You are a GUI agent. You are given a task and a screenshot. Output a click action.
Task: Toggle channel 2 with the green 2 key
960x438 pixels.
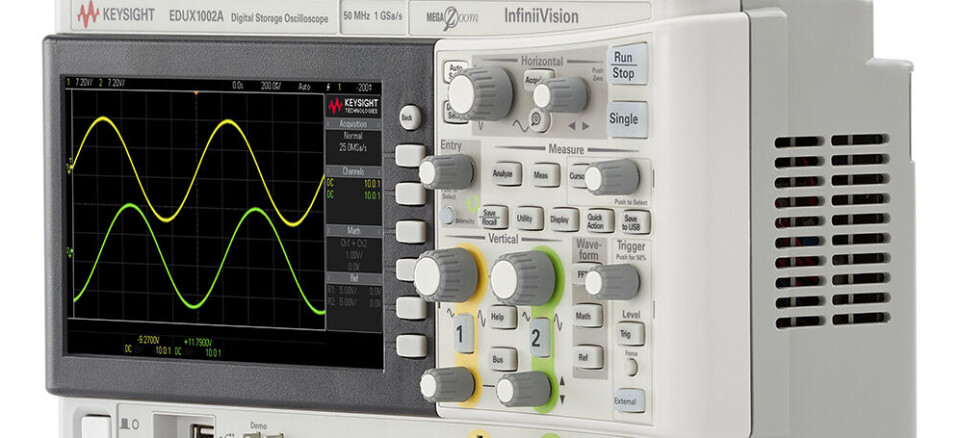(539, 336)
